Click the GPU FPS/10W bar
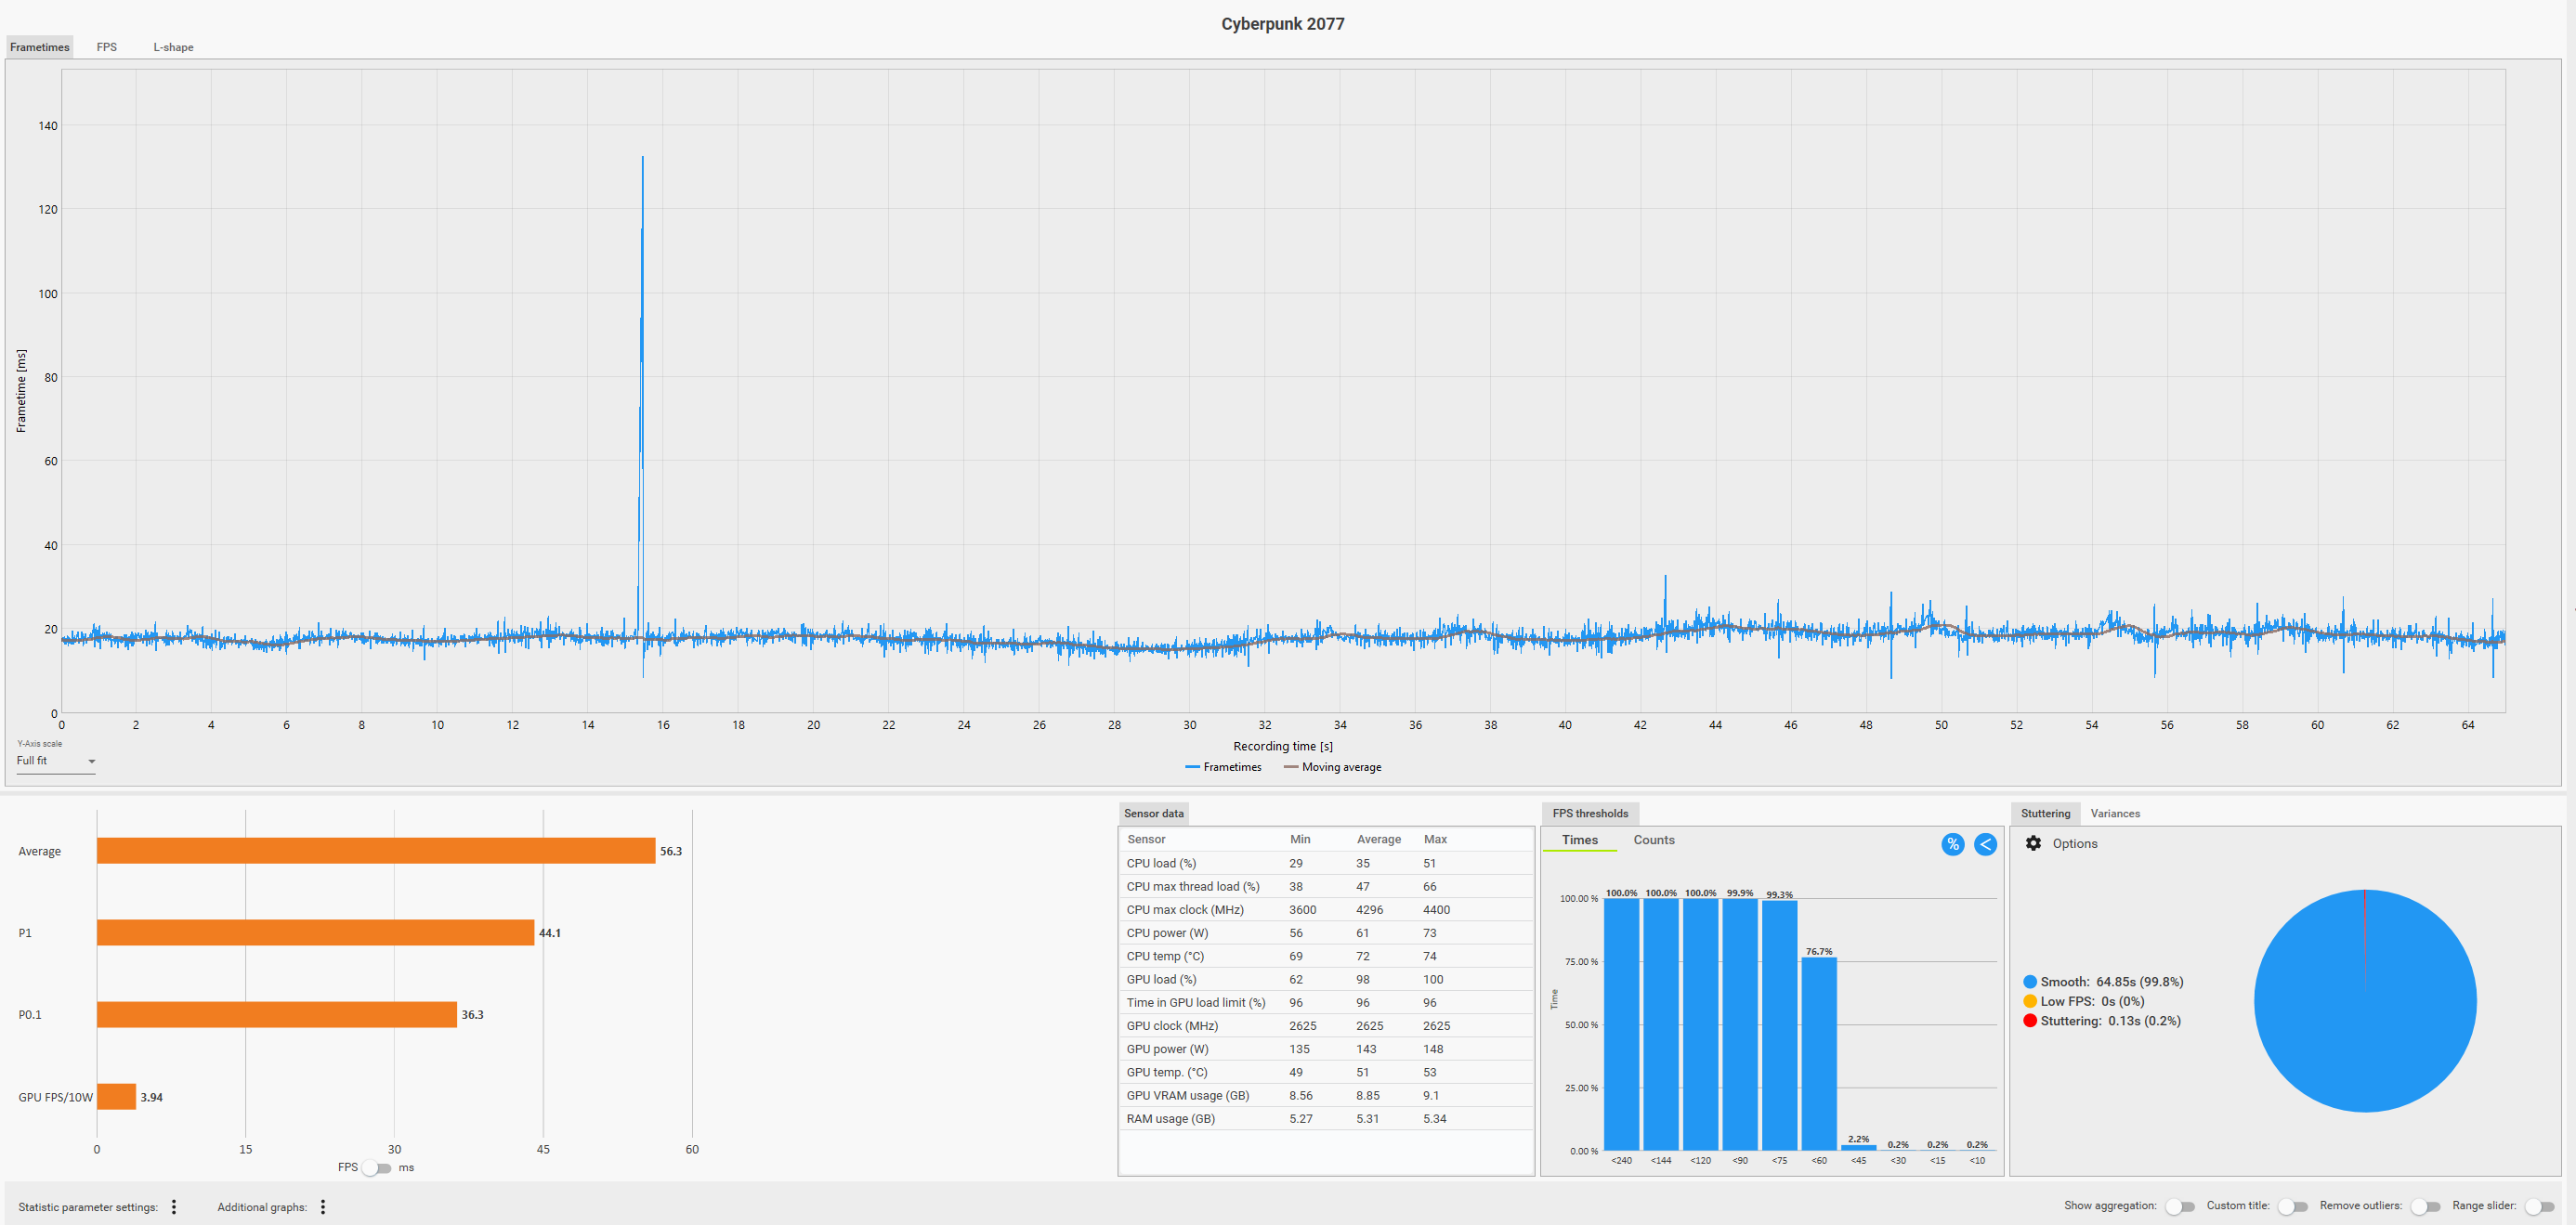 tap(116, 1097)
